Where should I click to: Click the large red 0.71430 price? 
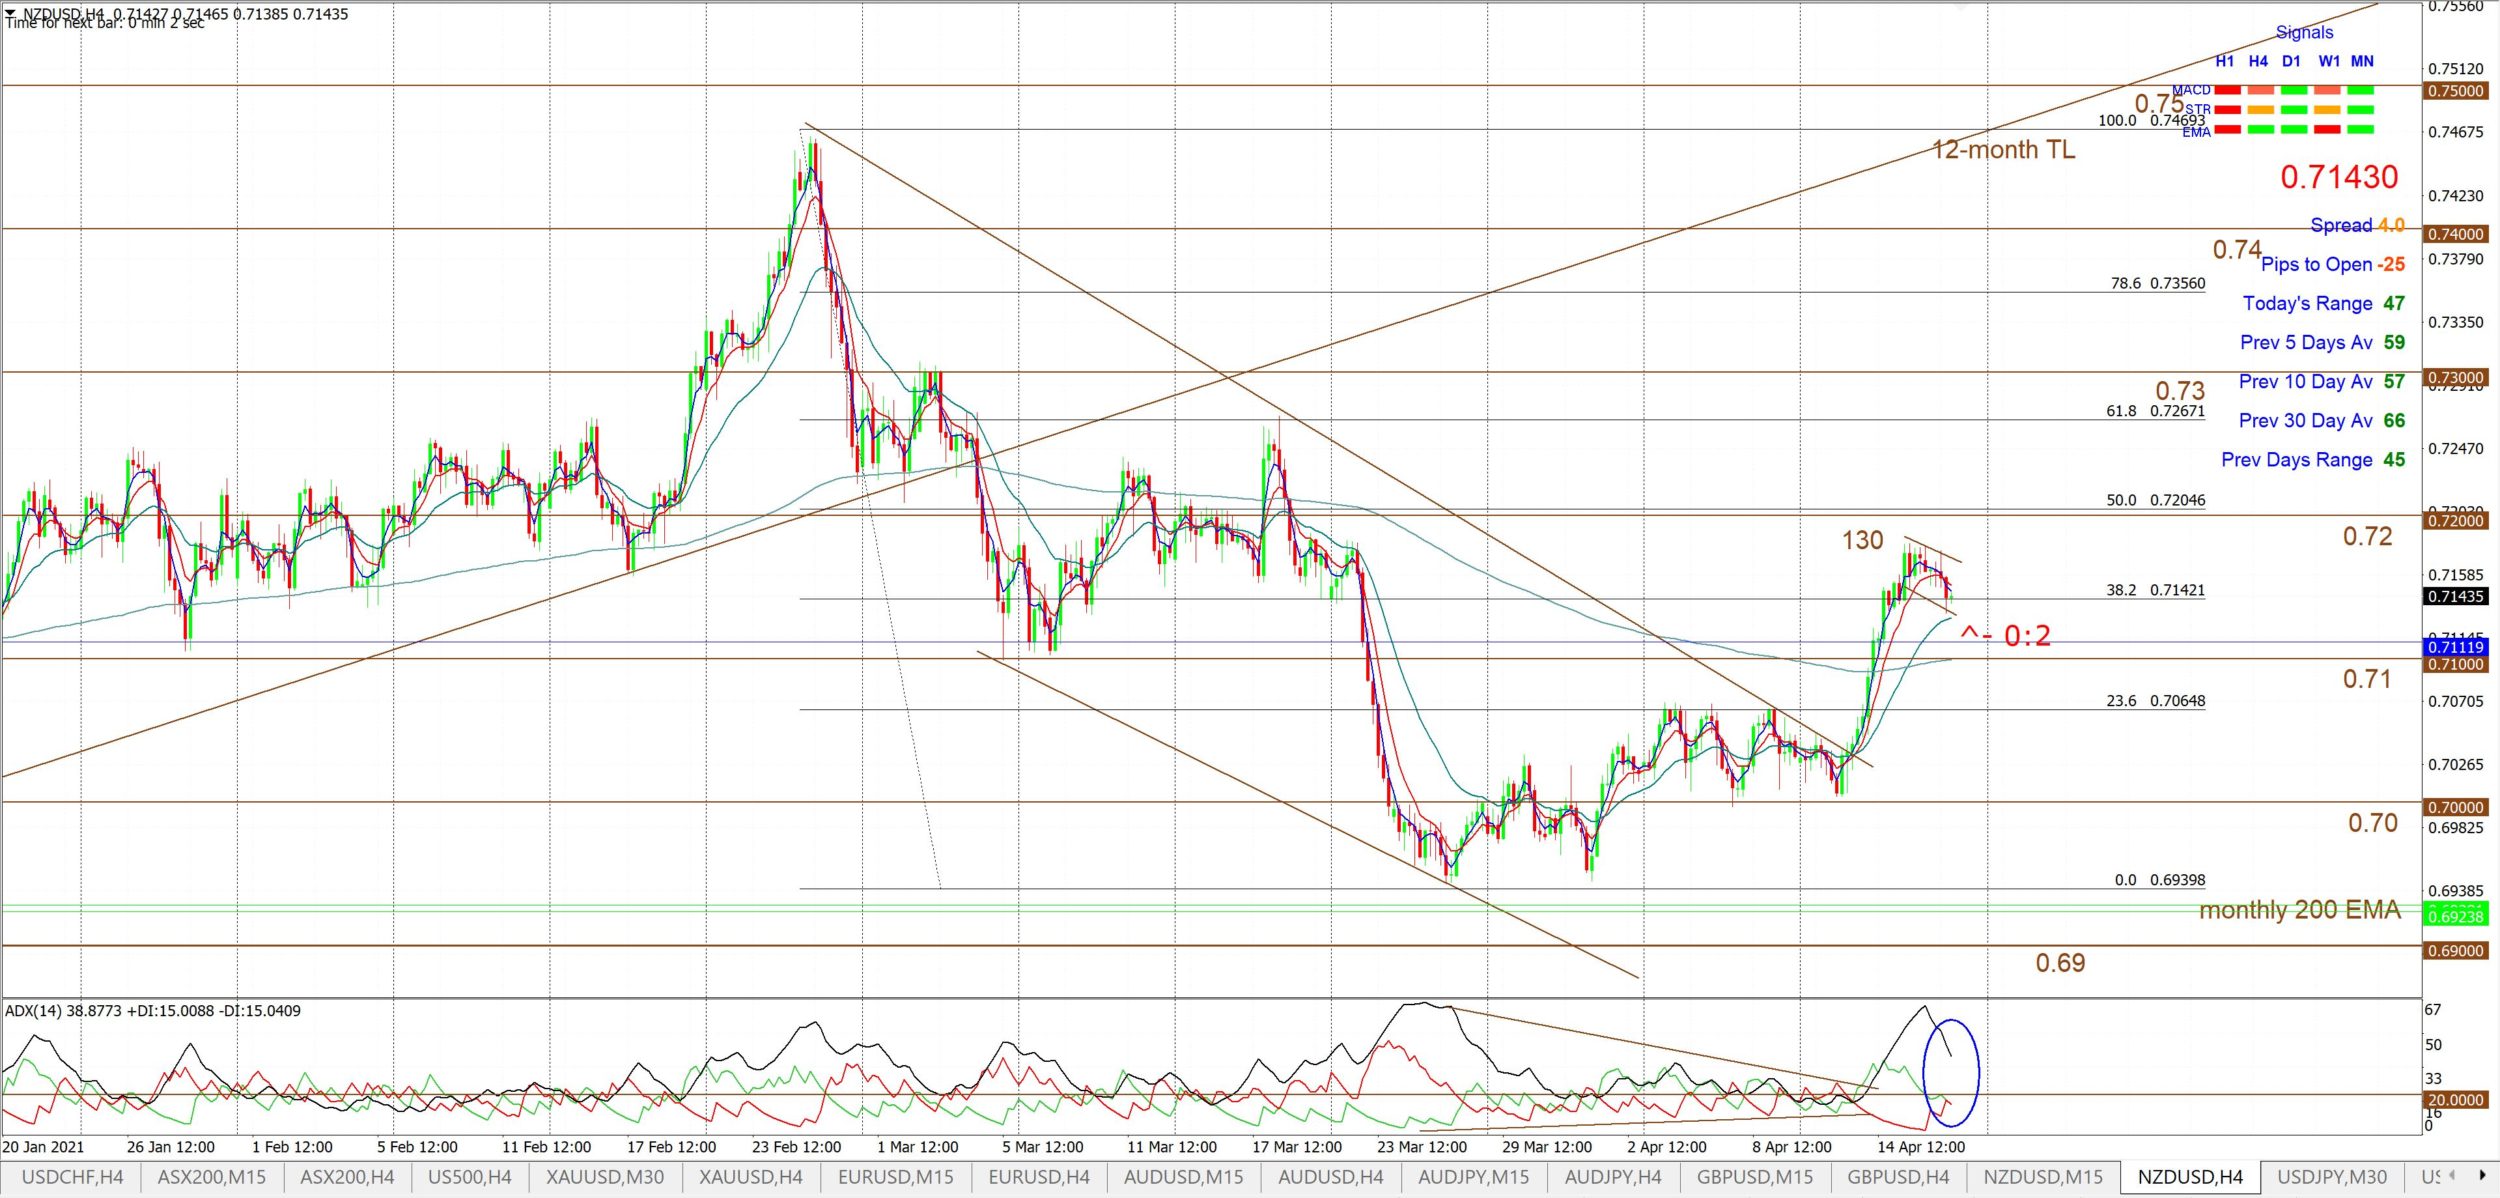[x=2339, y=177]
